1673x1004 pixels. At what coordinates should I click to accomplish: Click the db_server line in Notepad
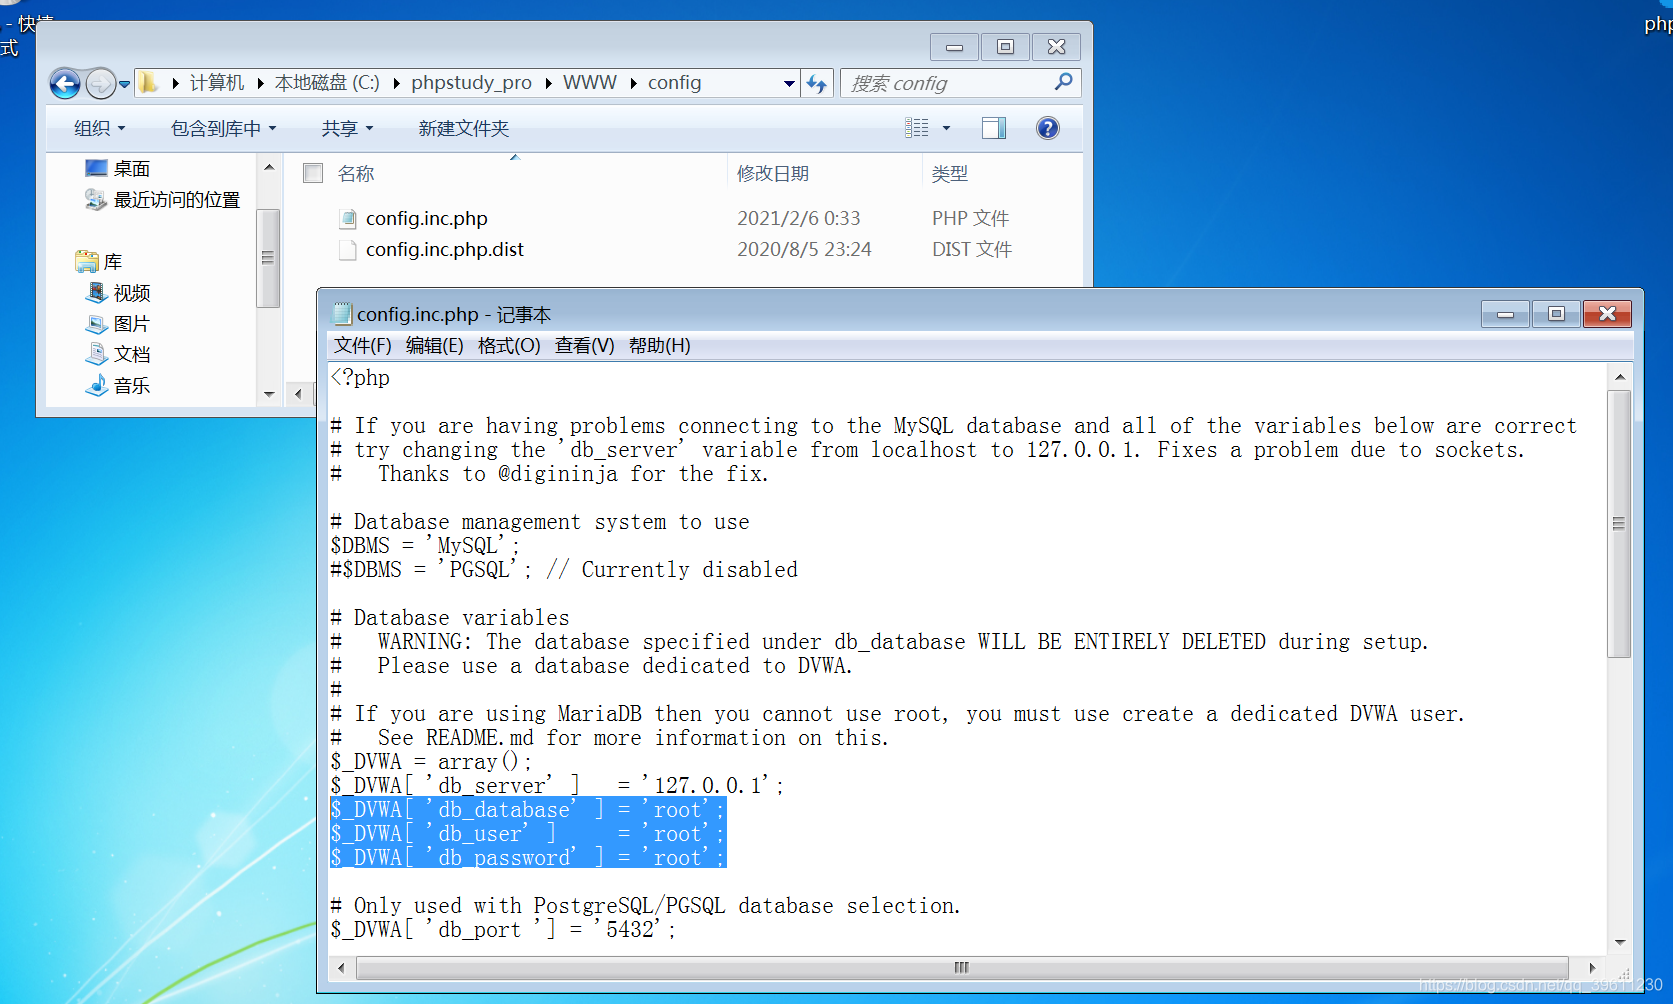[557, 786]
